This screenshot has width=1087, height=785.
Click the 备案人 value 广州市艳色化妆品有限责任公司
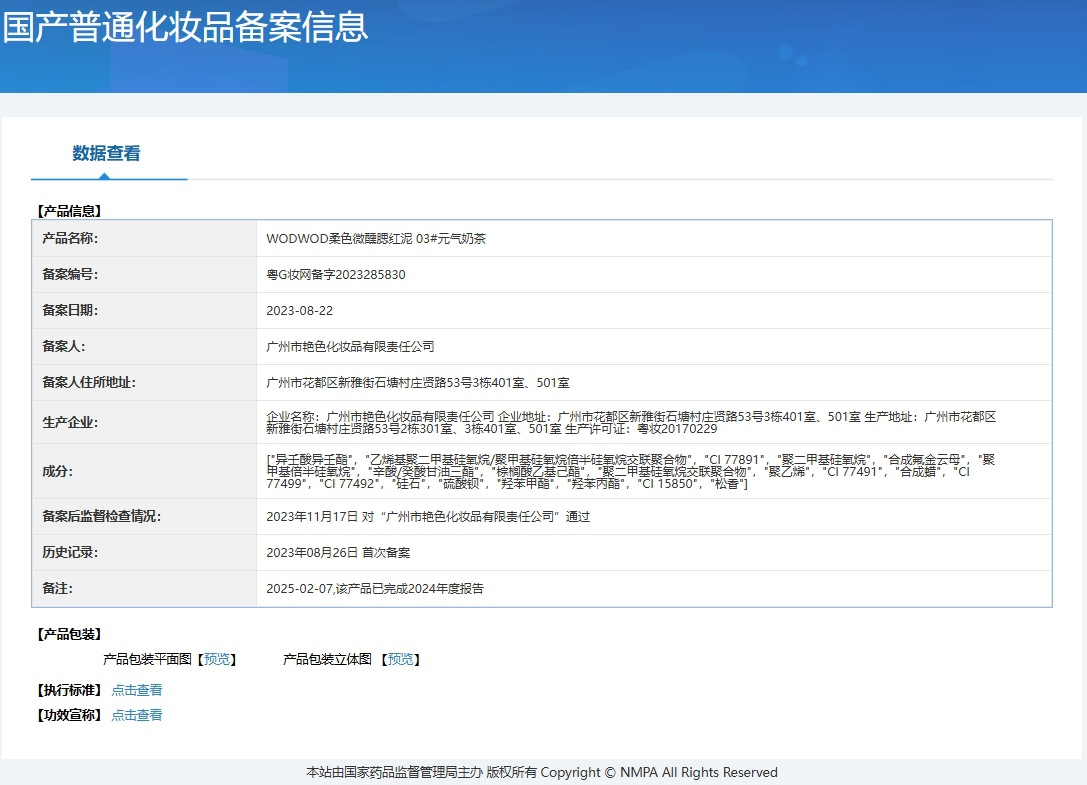click(x=350, y=347)
